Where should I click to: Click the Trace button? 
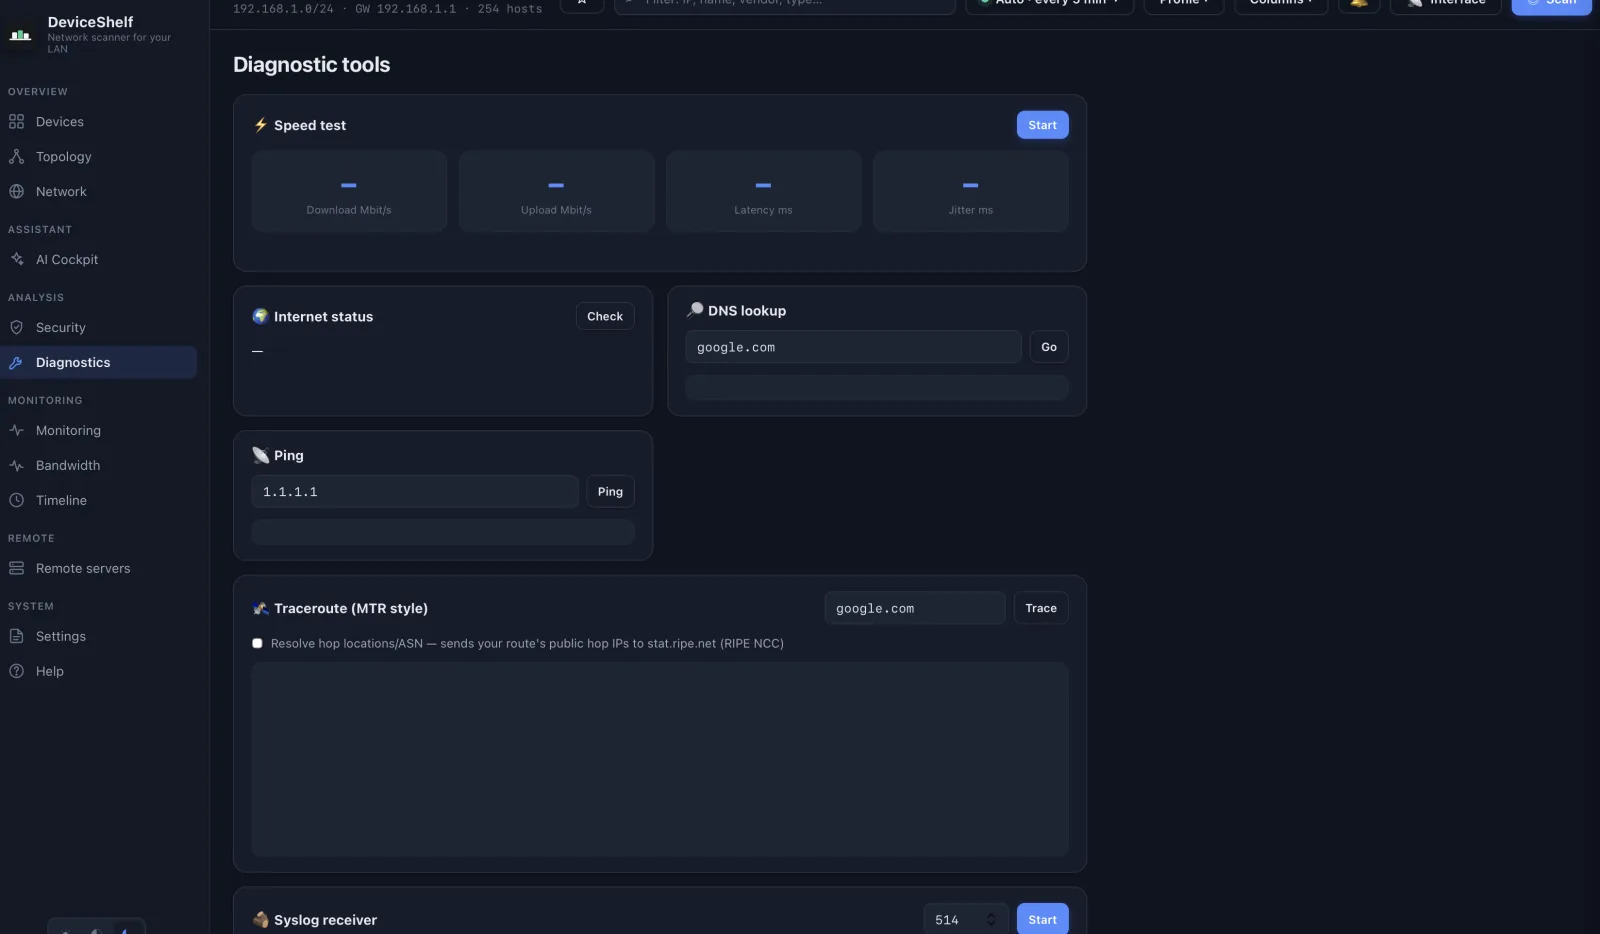pos(1041,608)
